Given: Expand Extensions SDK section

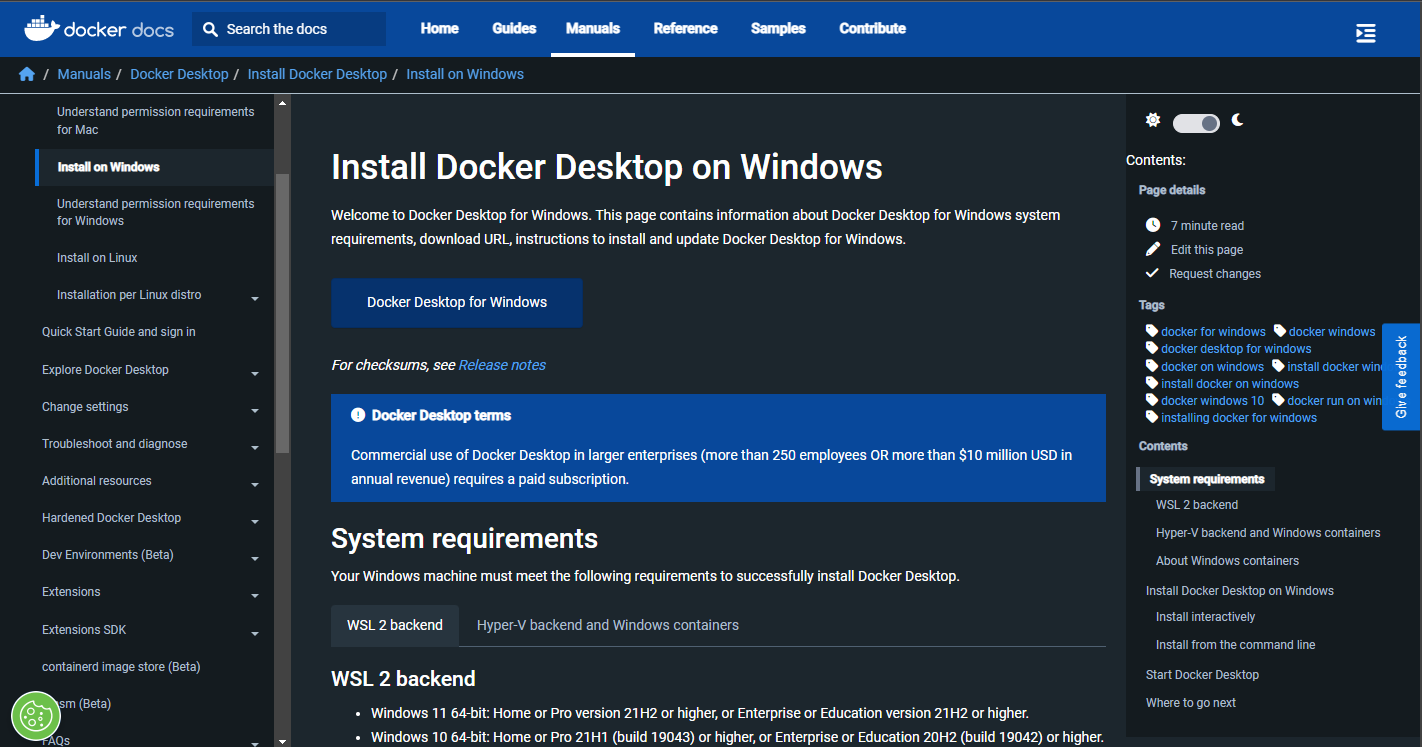Looking at the screenshot, I should click(x=255, y=633).
